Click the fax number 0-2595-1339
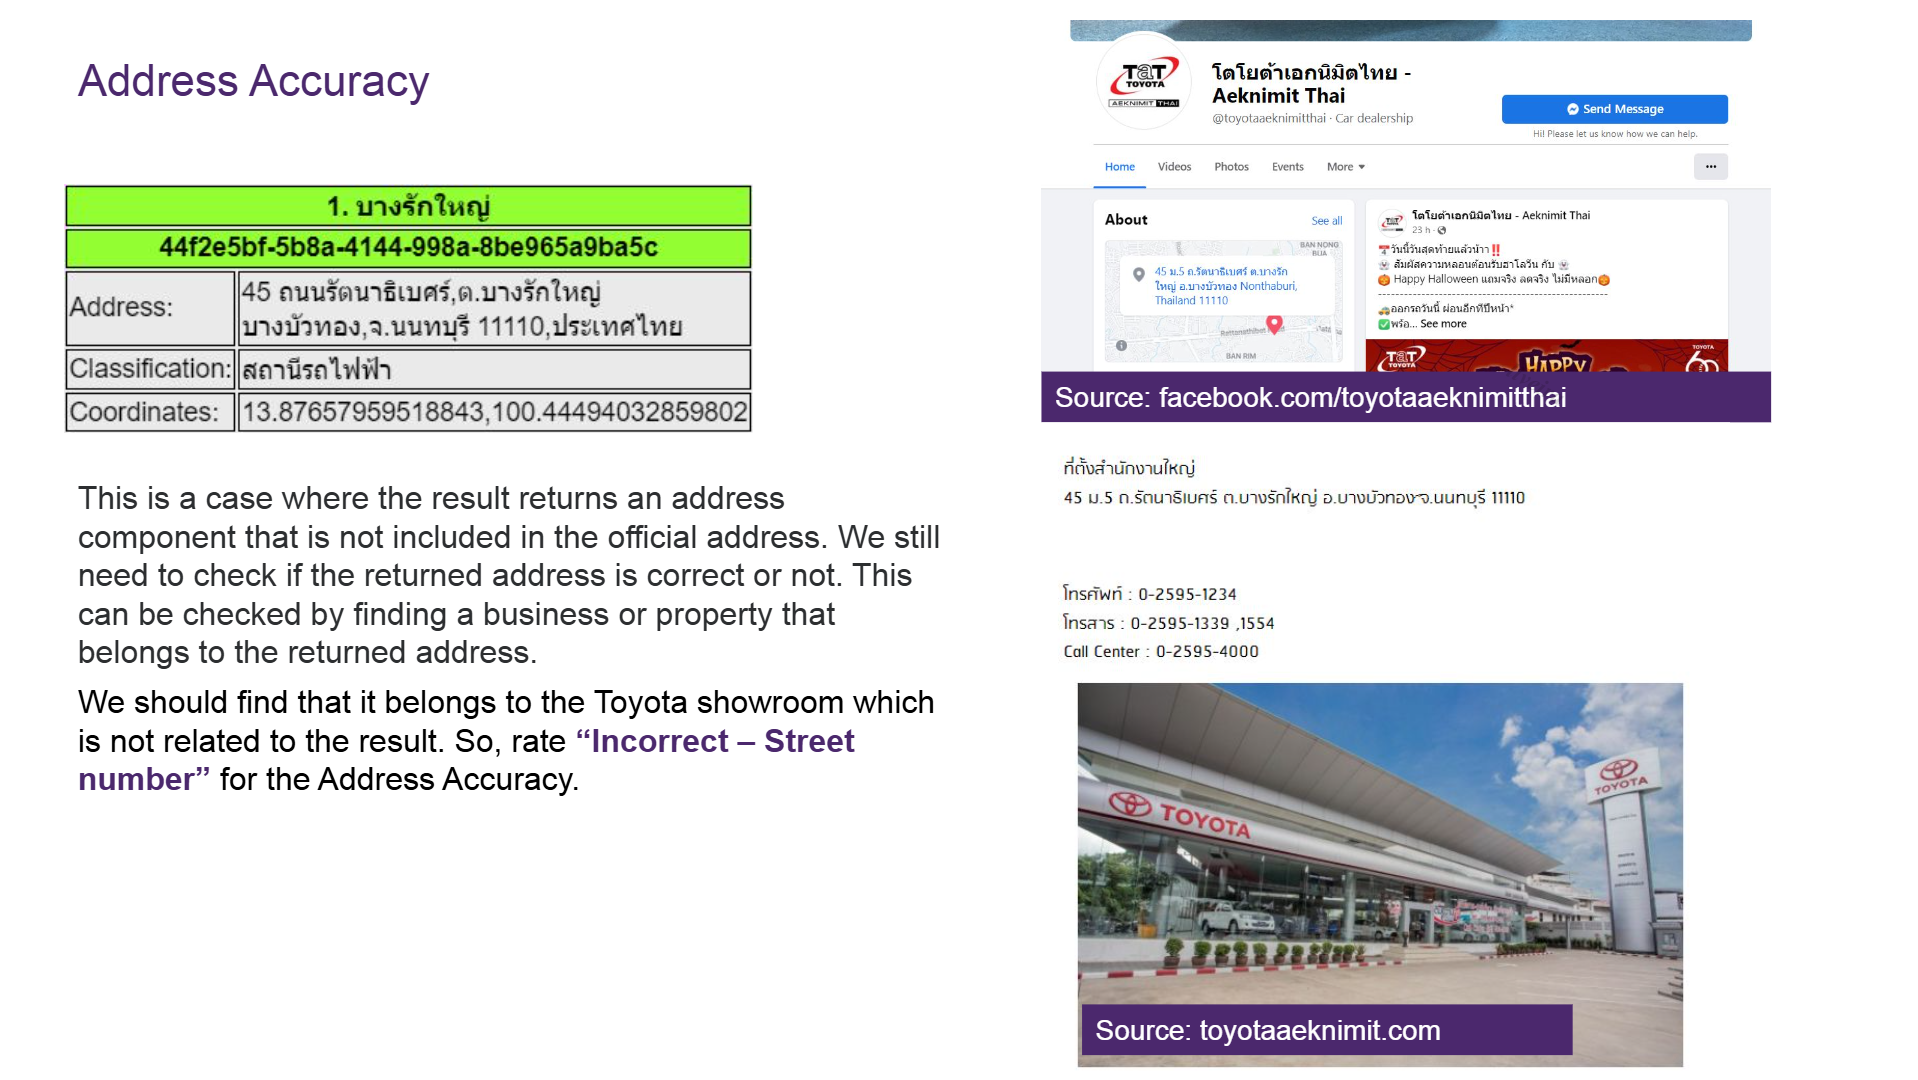The height and width of the screenshot is (1080, 1918). [x=1180, y=623]
